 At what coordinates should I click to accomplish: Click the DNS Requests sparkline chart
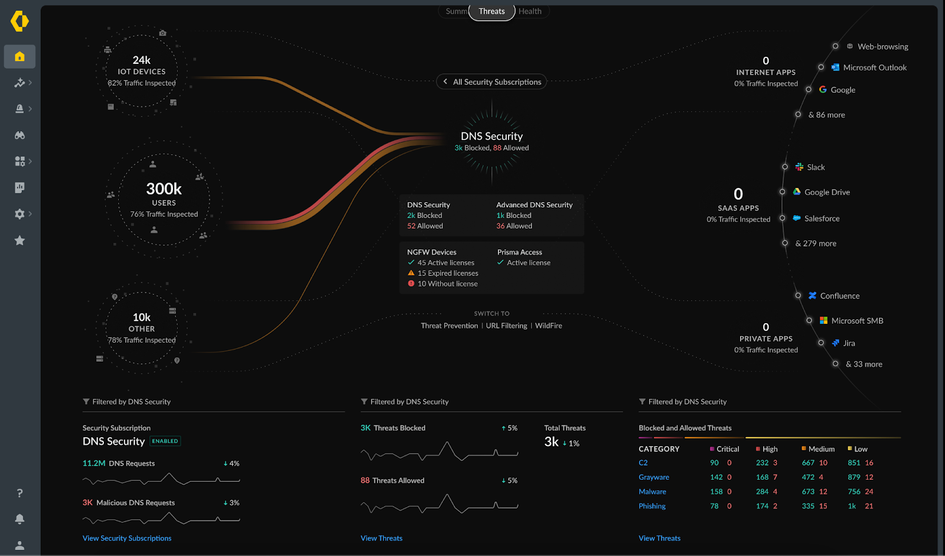pos(162,479)
